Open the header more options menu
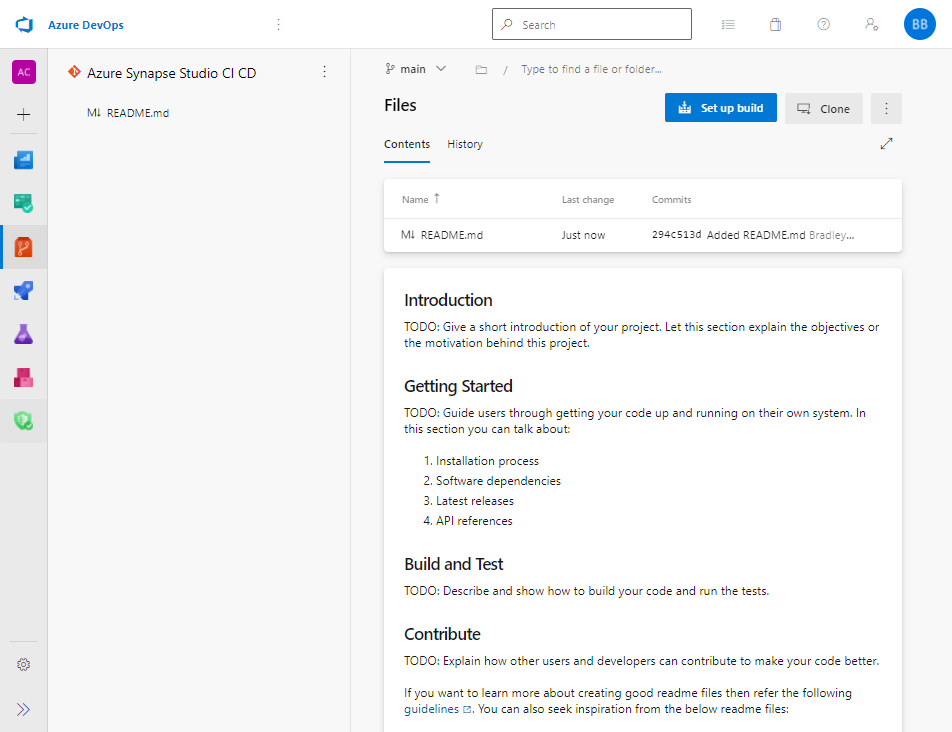This screenshot has height=732, width=952. tap(279, 24)
